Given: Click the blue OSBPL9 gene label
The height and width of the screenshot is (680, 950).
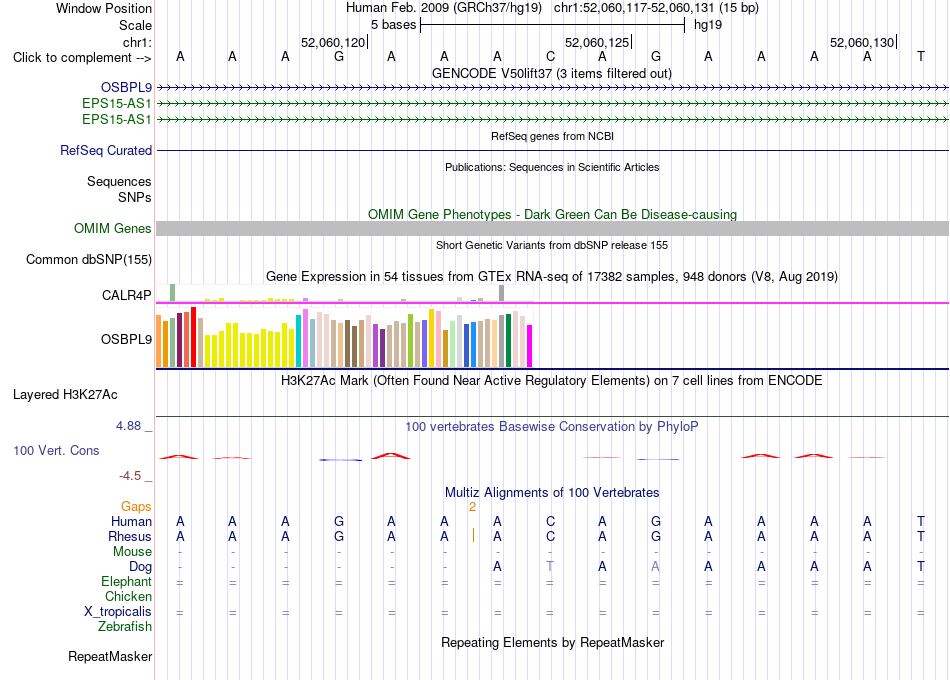Looking at the screenshot, I should [x=126, y=88].
